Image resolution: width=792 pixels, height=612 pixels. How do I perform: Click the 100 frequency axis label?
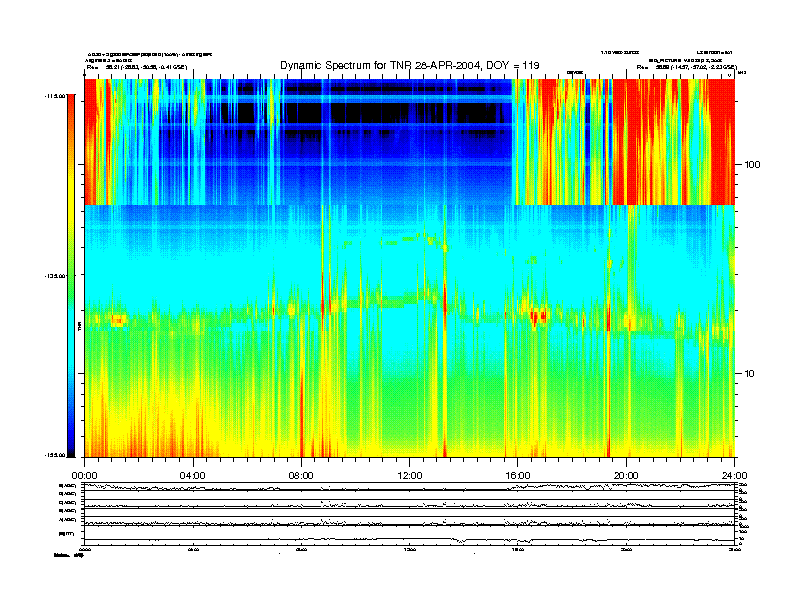752,165
